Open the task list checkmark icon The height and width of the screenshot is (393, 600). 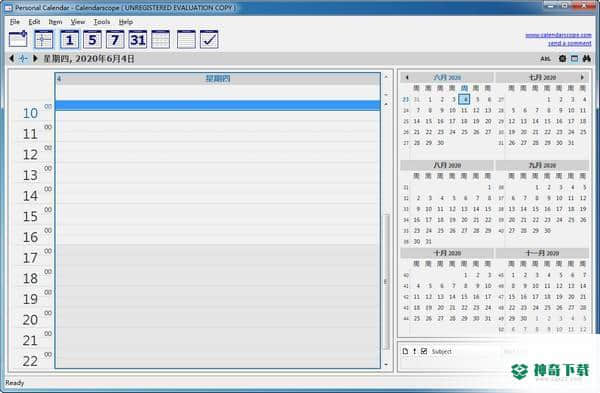point(209,39)
